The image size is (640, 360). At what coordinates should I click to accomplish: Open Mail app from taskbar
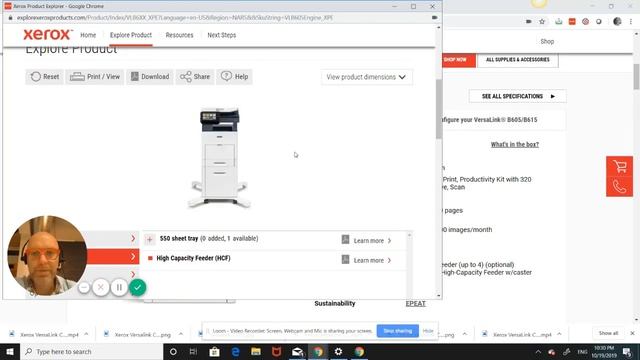coord(298,351)
